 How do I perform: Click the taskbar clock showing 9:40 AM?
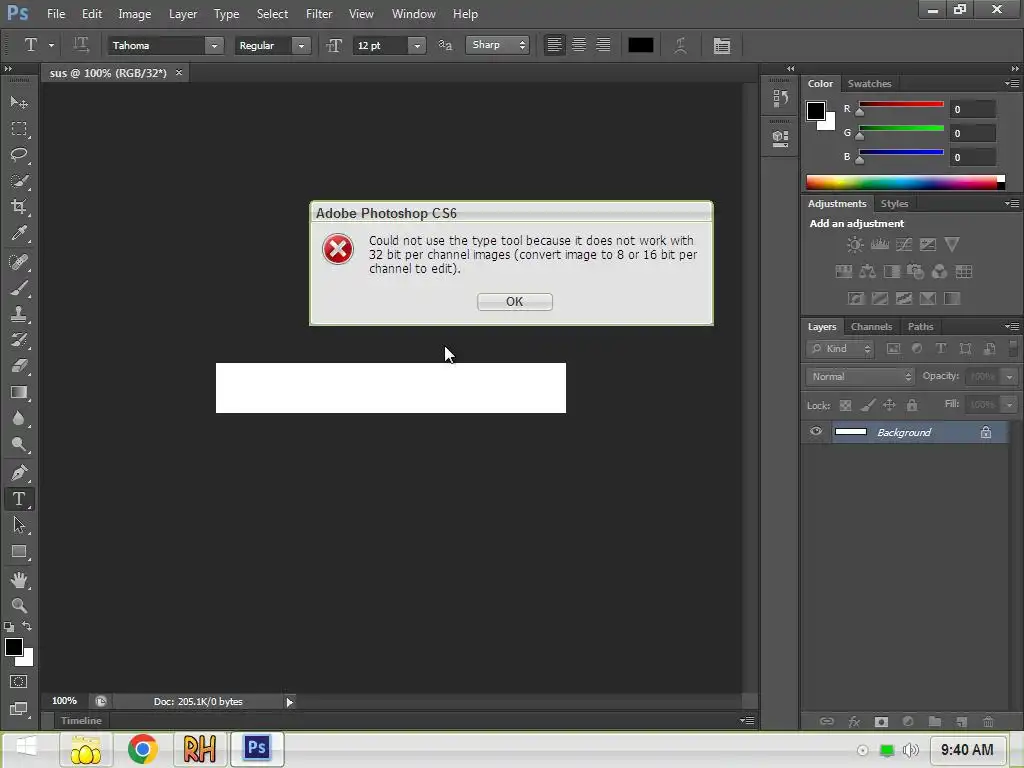[967, 750]
